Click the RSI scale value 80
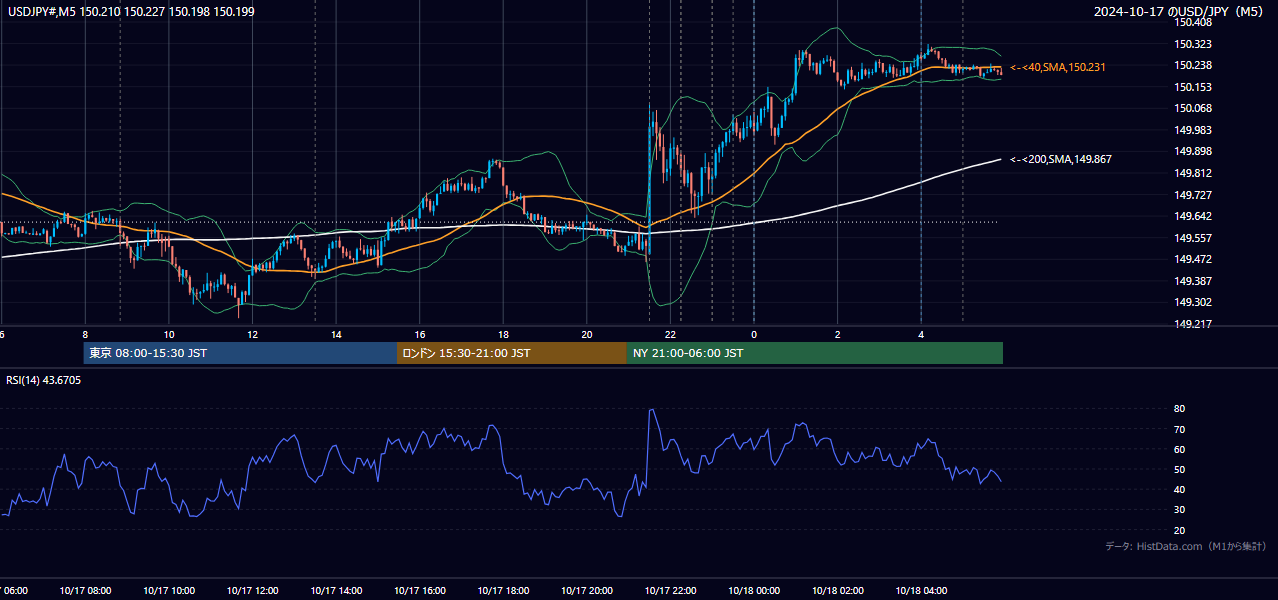1278x600 pixels. (x=1179, y=409)
